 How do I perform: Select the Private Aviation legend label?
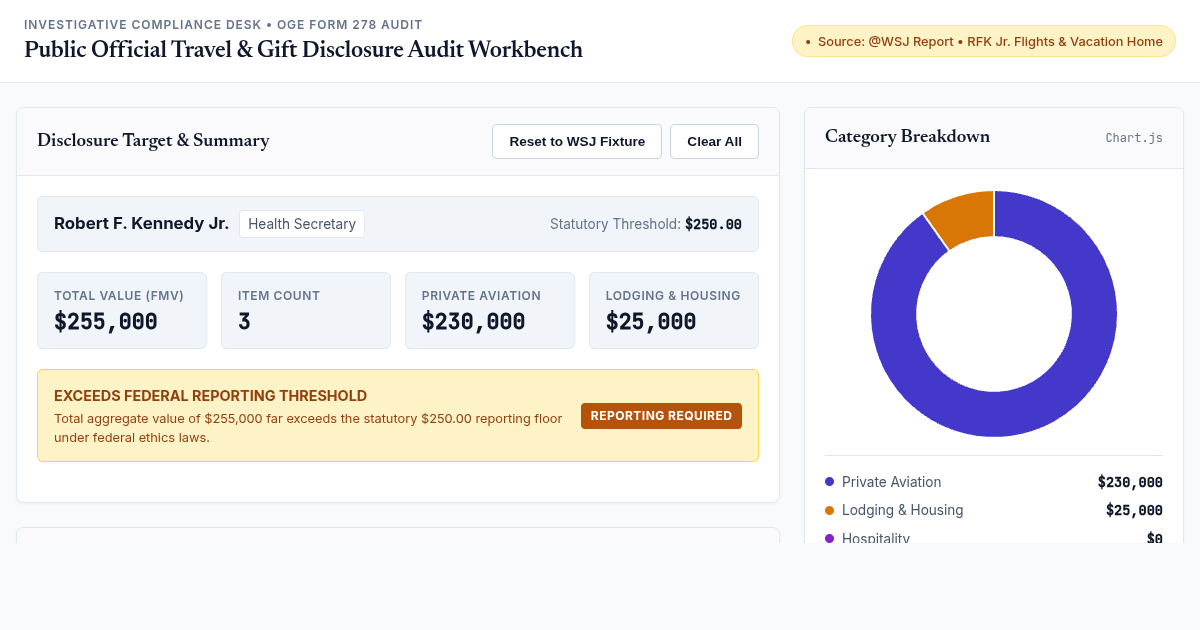(x=891, y=482)
